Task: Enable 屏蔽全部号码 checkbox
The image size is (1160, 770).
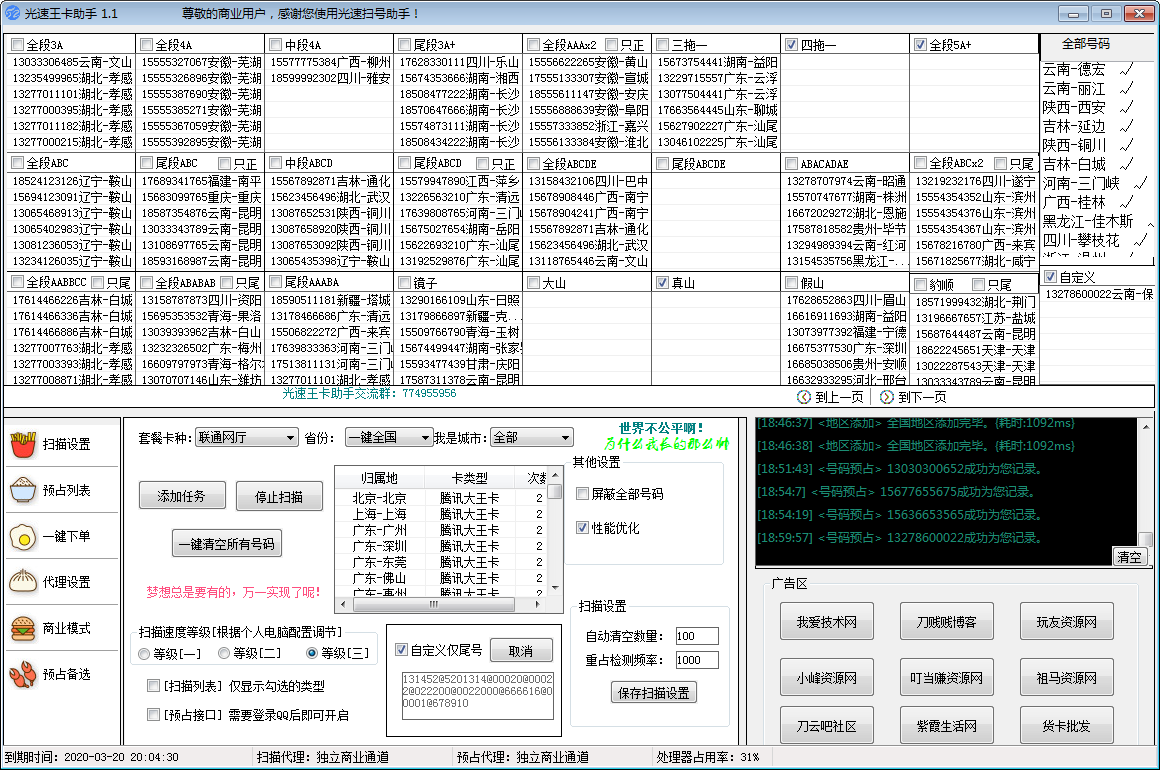Action: pos(582,494)
